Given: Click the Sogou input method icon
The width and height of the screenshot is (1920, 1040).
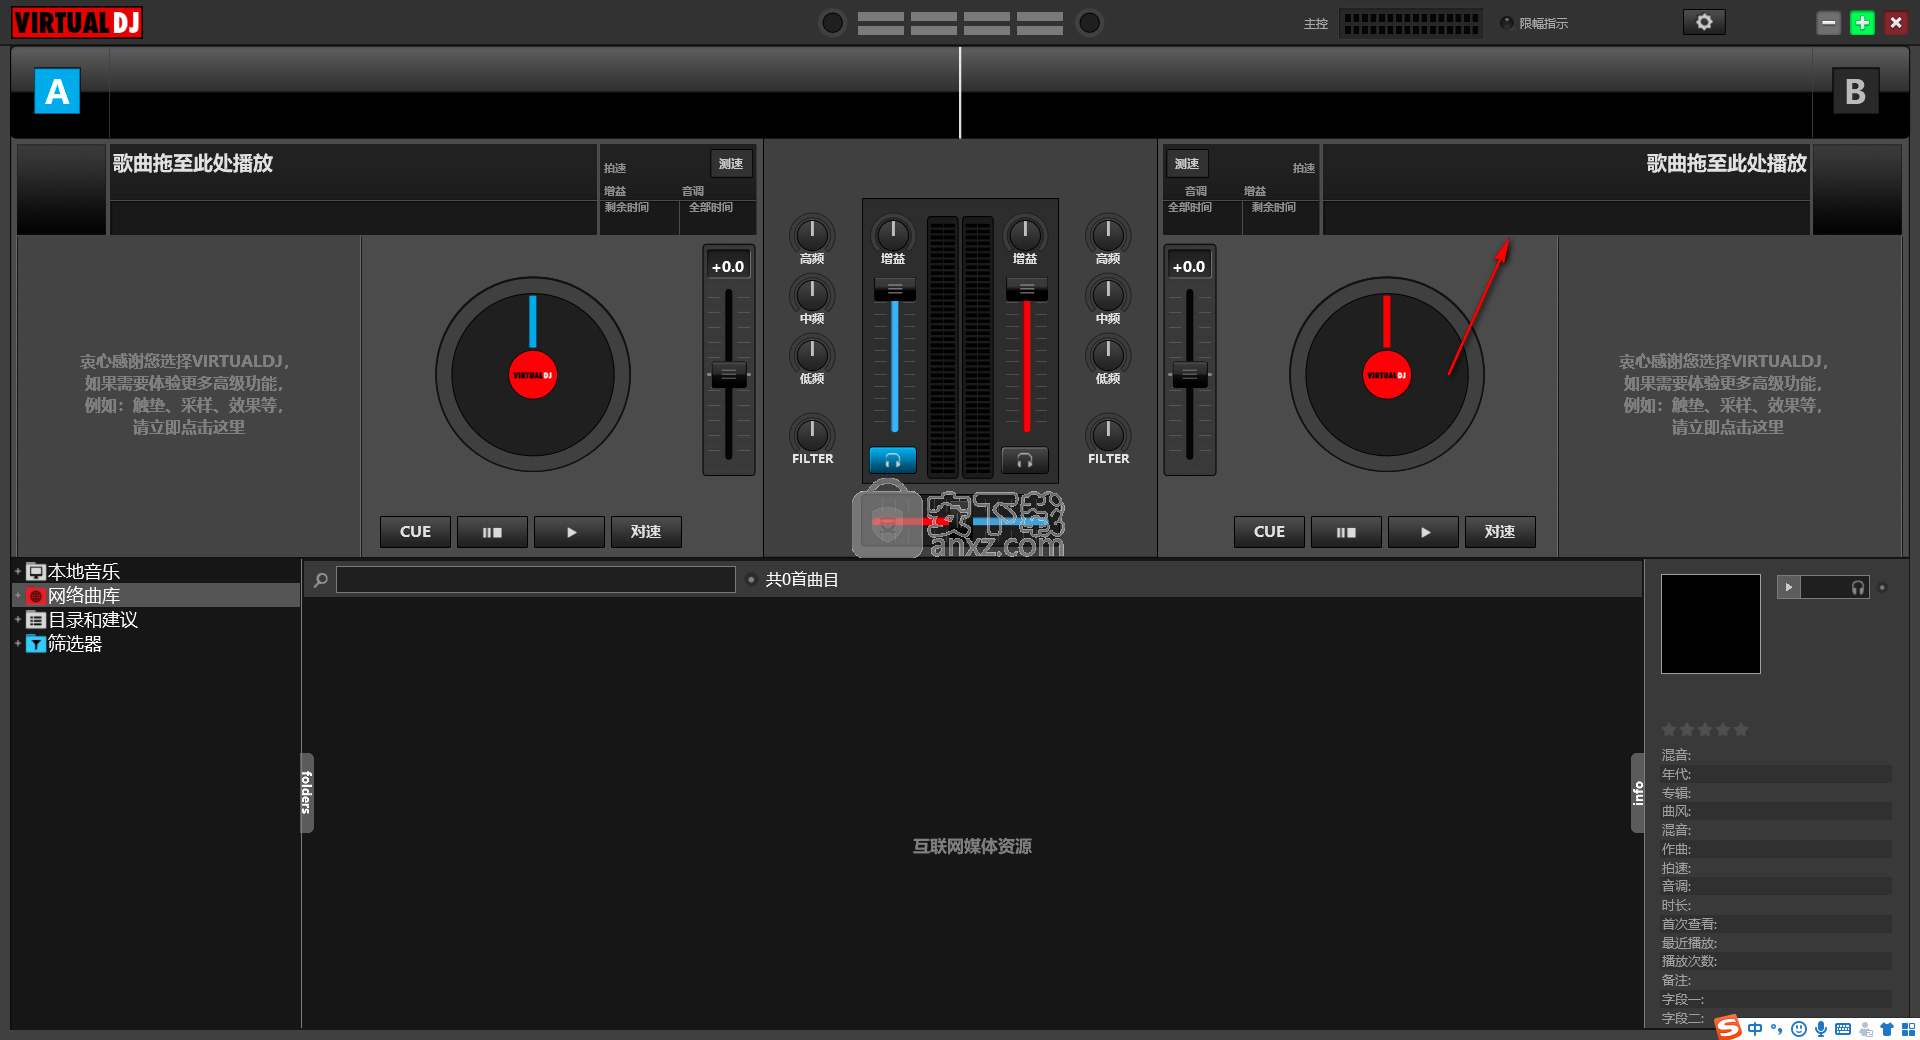Looking at the screenshot, I should click(x=1729, y=1028).
